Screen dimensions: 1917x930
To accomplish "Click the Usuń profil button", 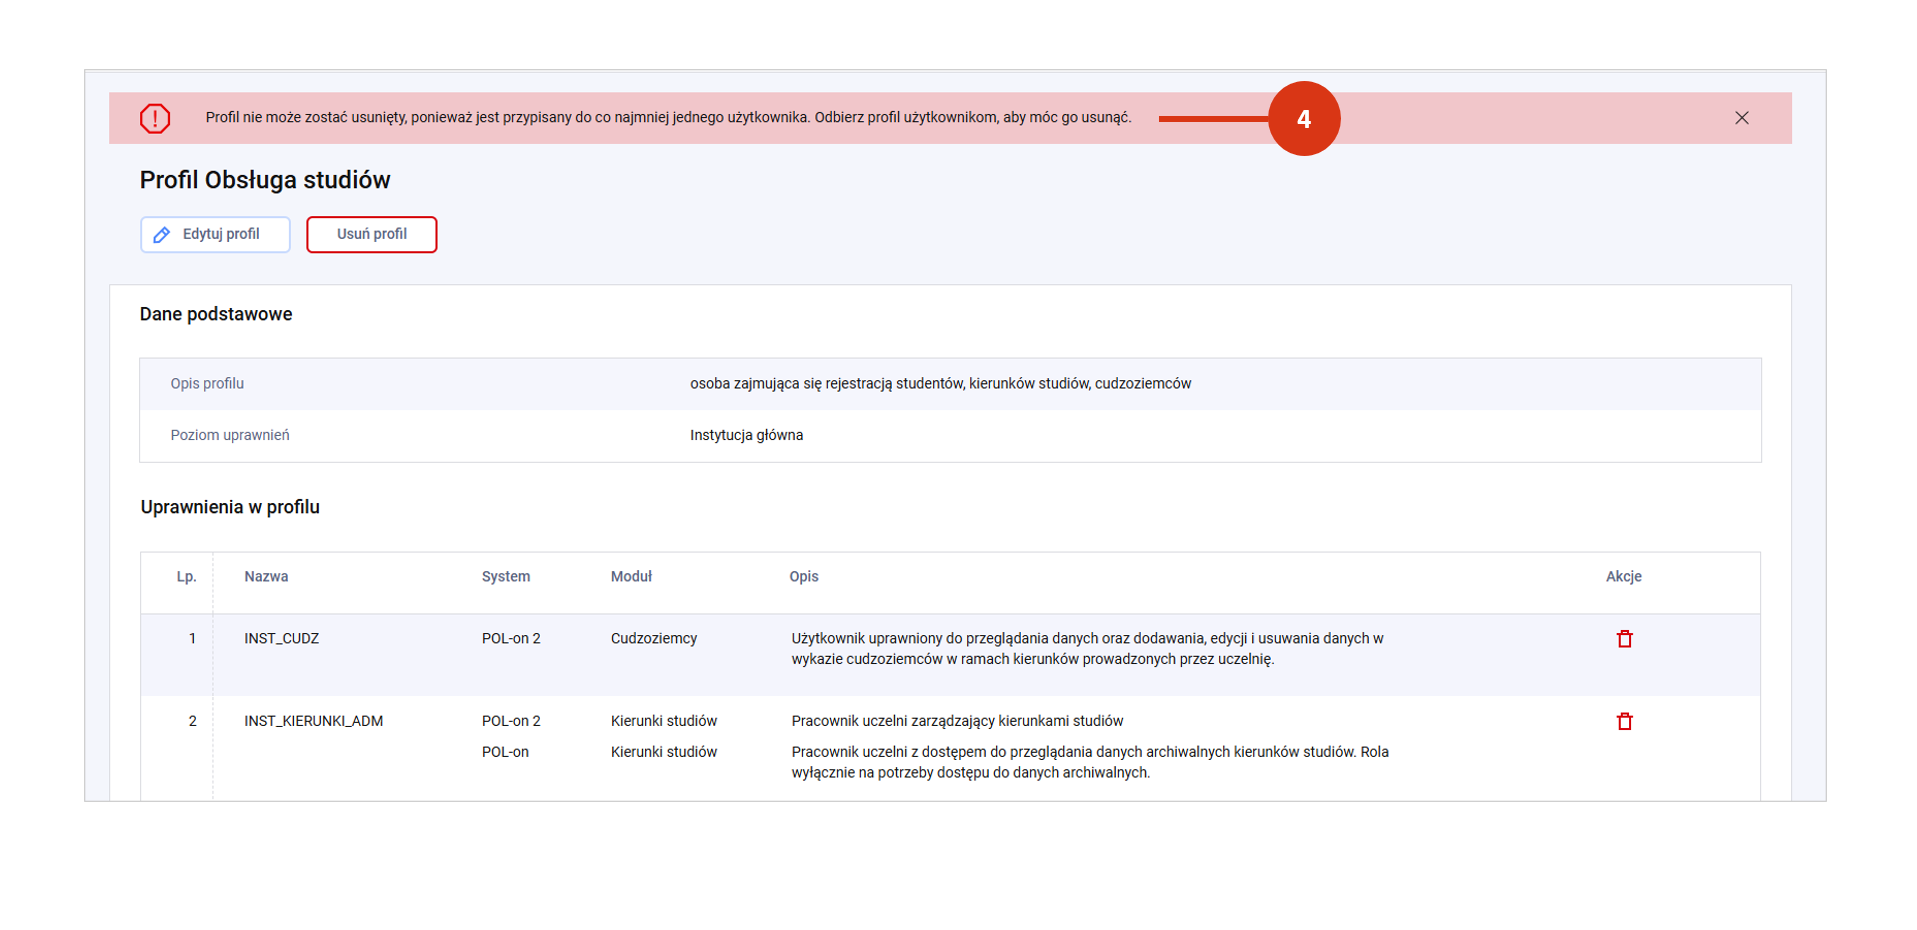I will tap(371, 234).
